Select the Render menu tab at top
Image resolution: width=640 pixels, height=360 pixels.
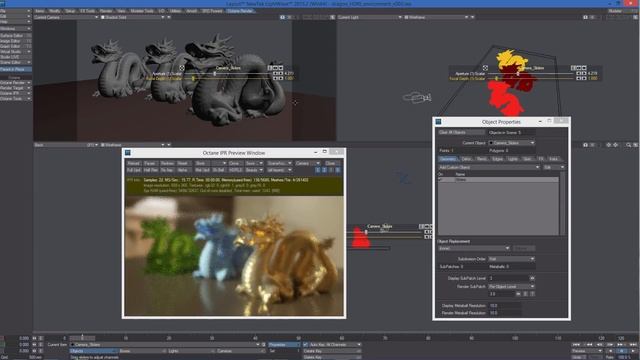point(106,11)
